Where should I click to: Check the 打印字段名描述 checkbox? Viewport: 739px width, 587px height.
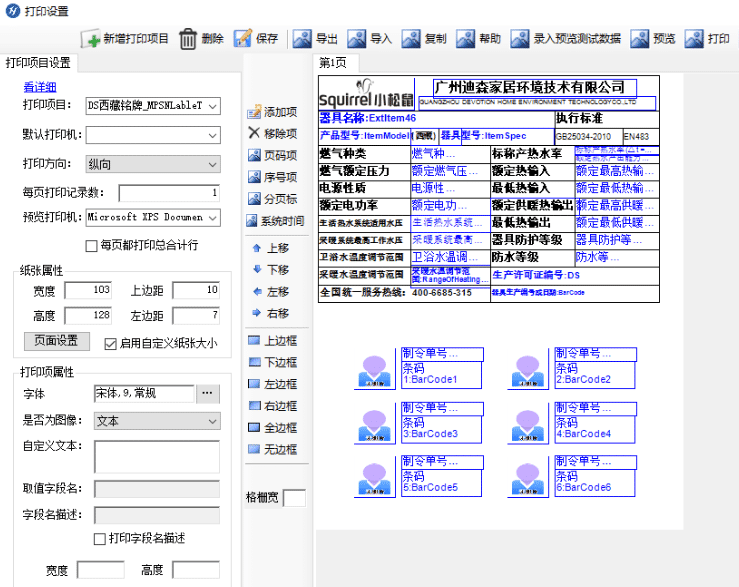(99, 539)
